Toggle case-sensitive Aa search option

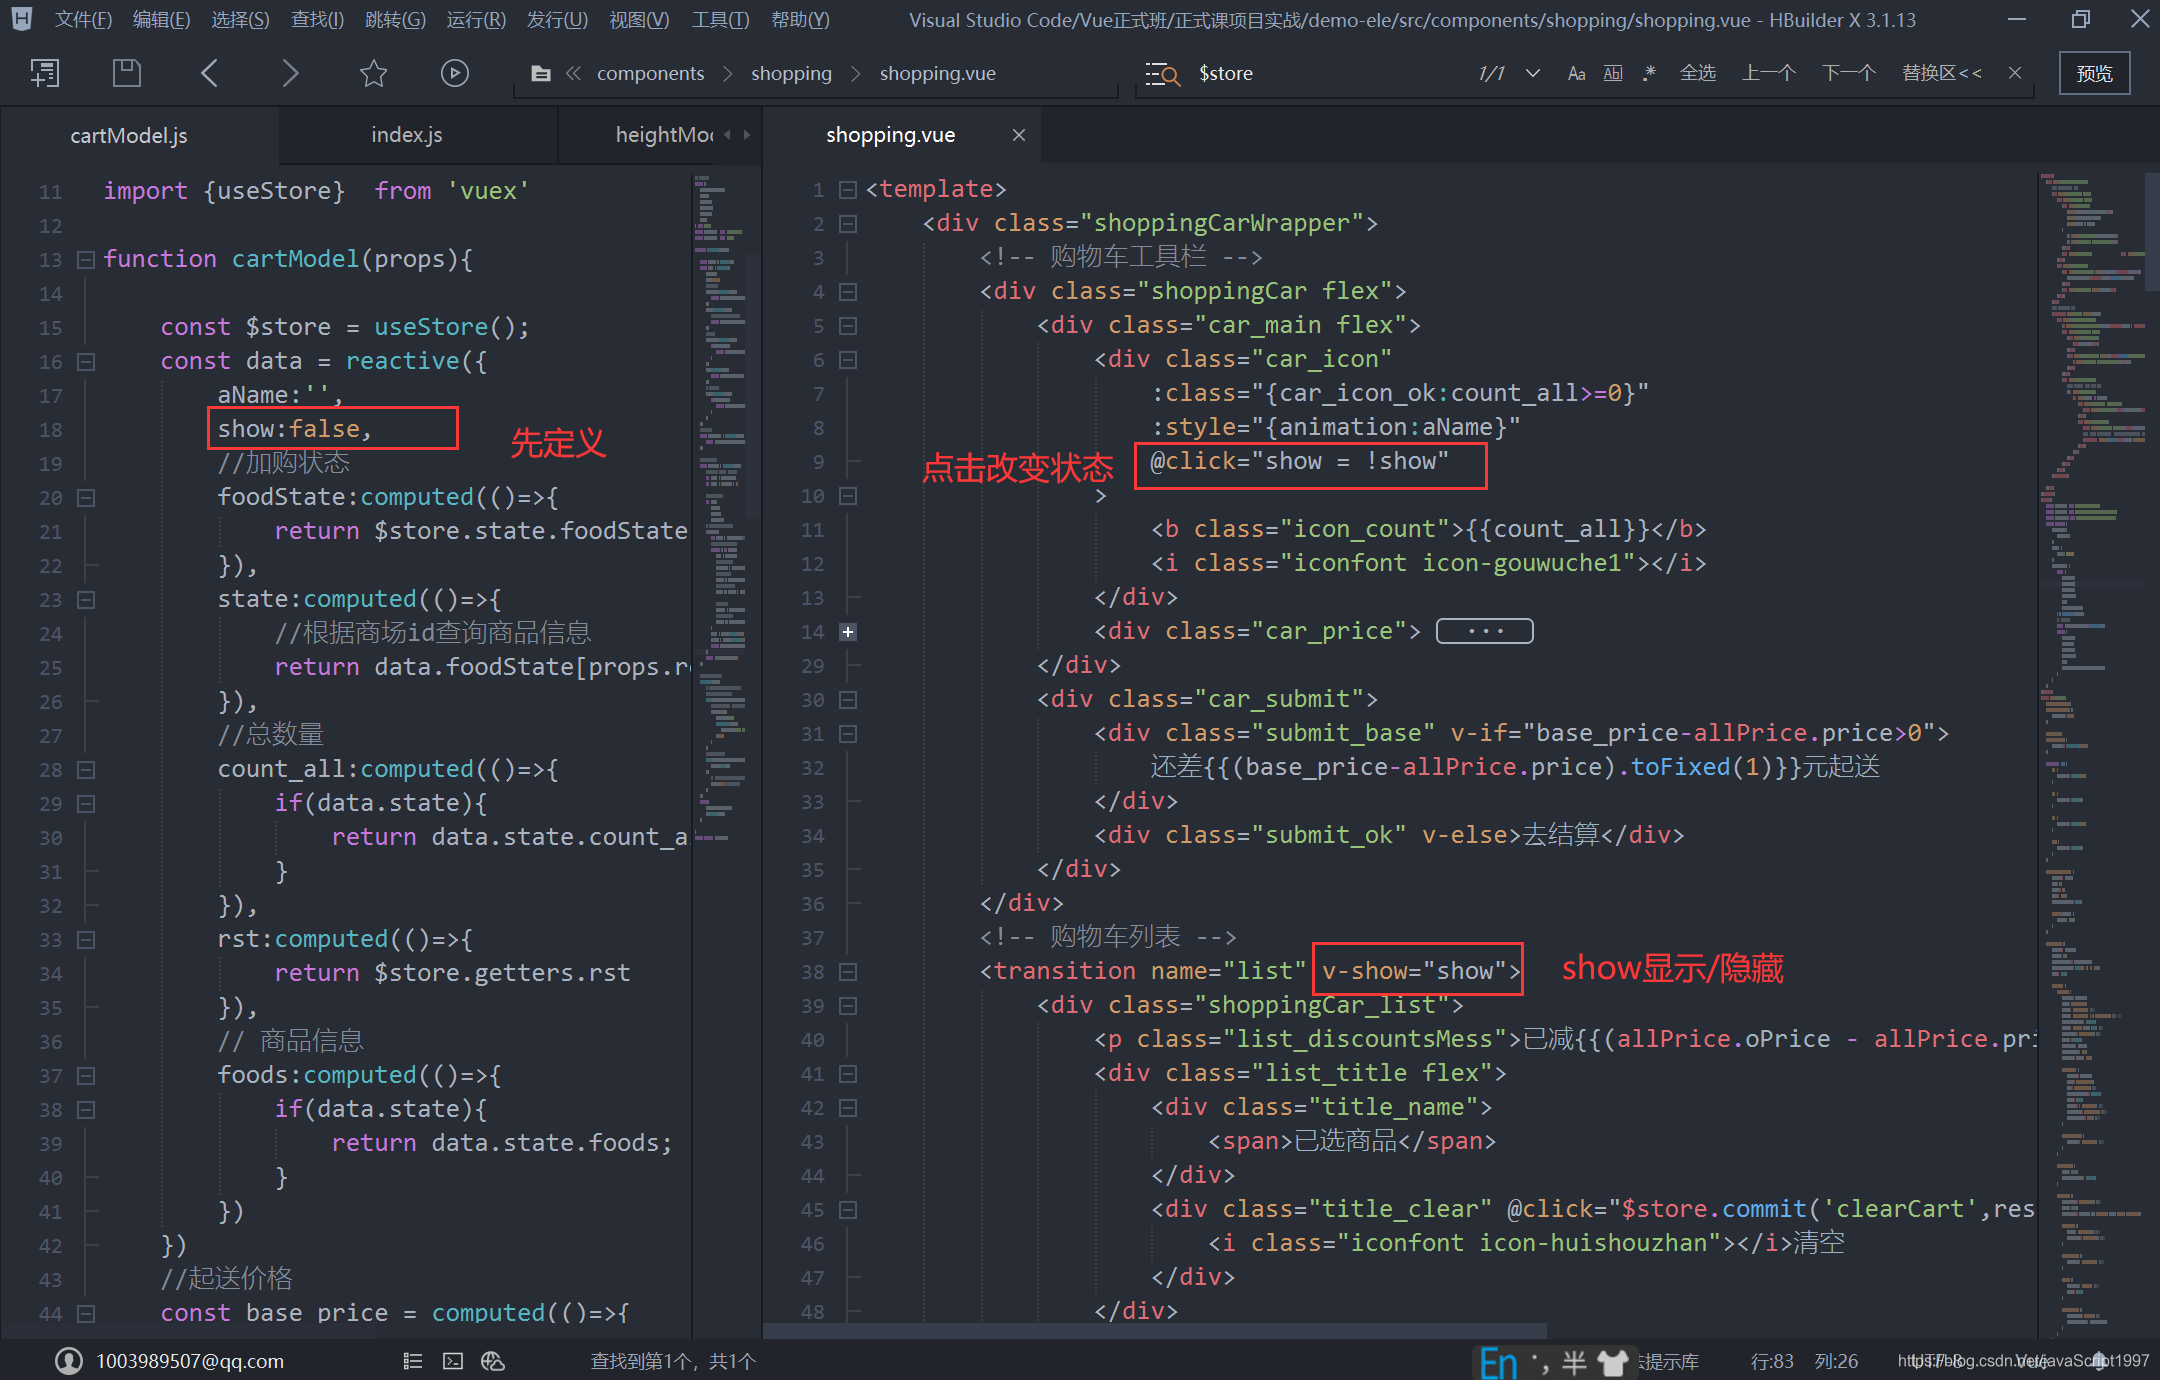point(1577,73)
